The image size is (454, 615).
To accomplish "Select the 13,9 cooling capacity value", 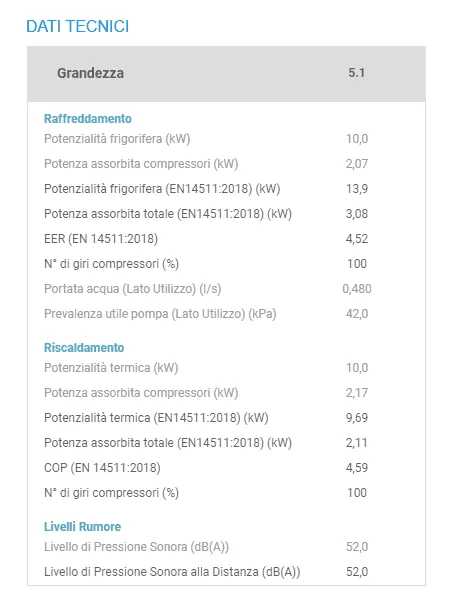I will pos(357,189).
